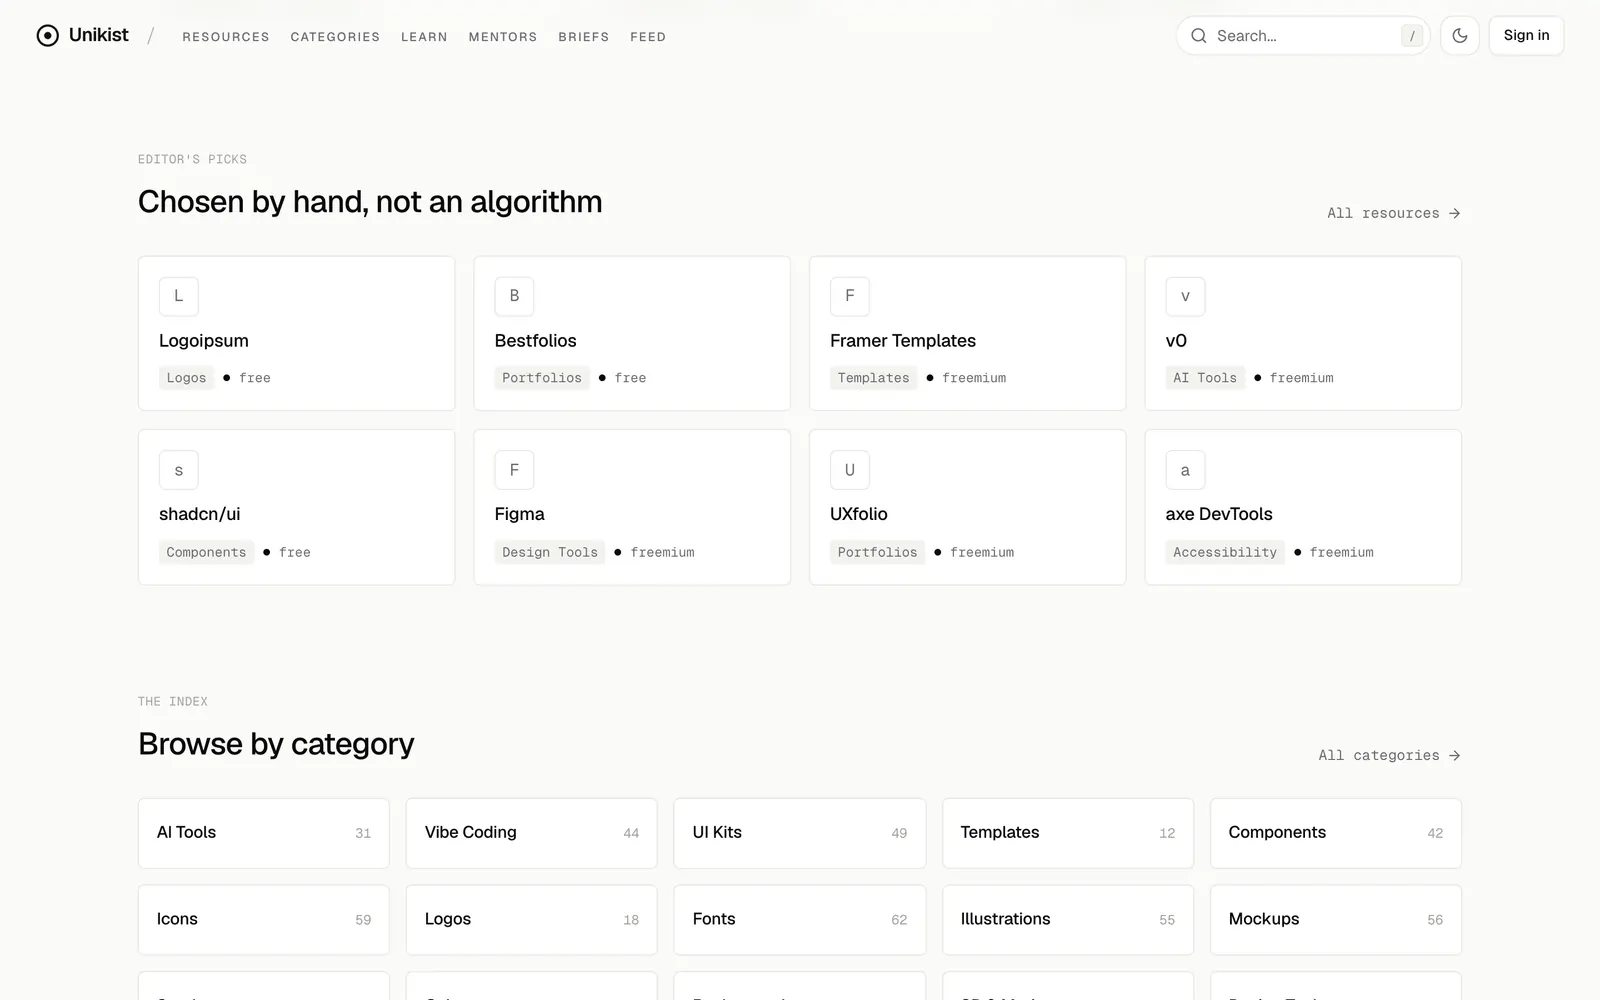Open the Feed nav item
This screenshot has height=1000, width=1600.
tap(648, 37)
